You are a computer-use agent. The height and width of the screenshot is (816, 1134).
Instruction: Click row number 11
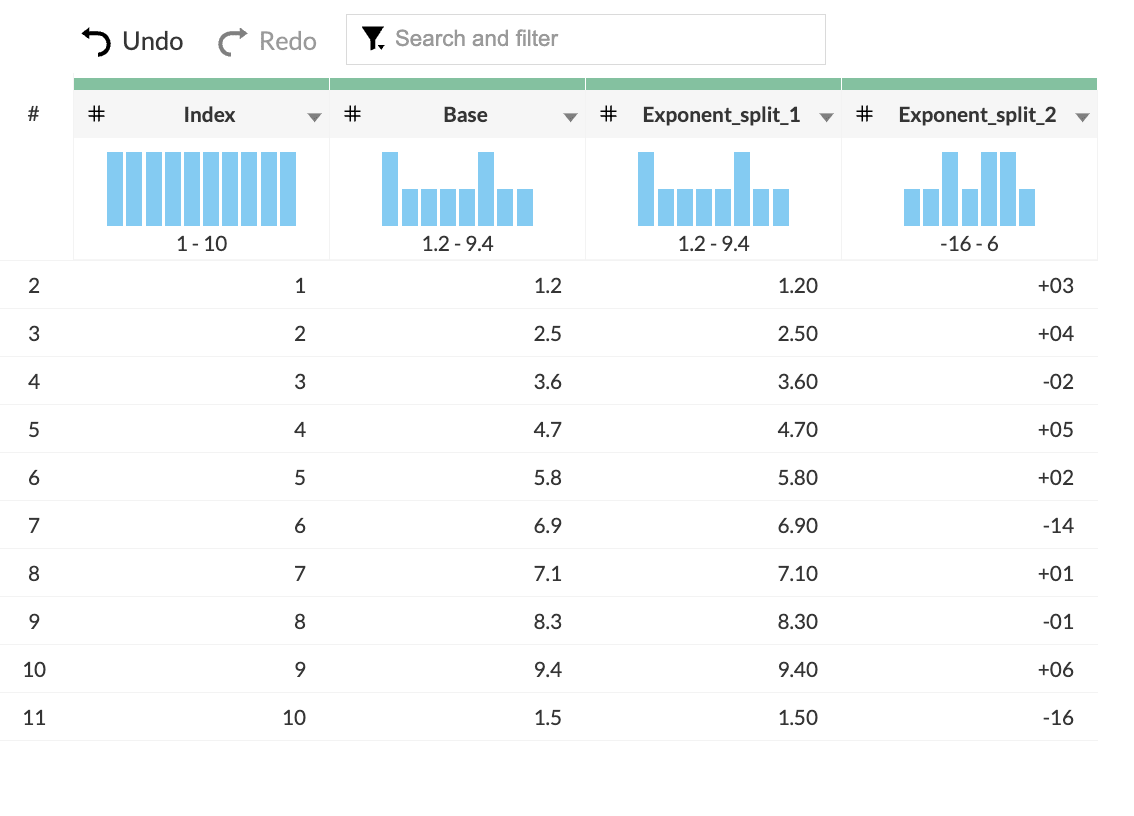34,718
